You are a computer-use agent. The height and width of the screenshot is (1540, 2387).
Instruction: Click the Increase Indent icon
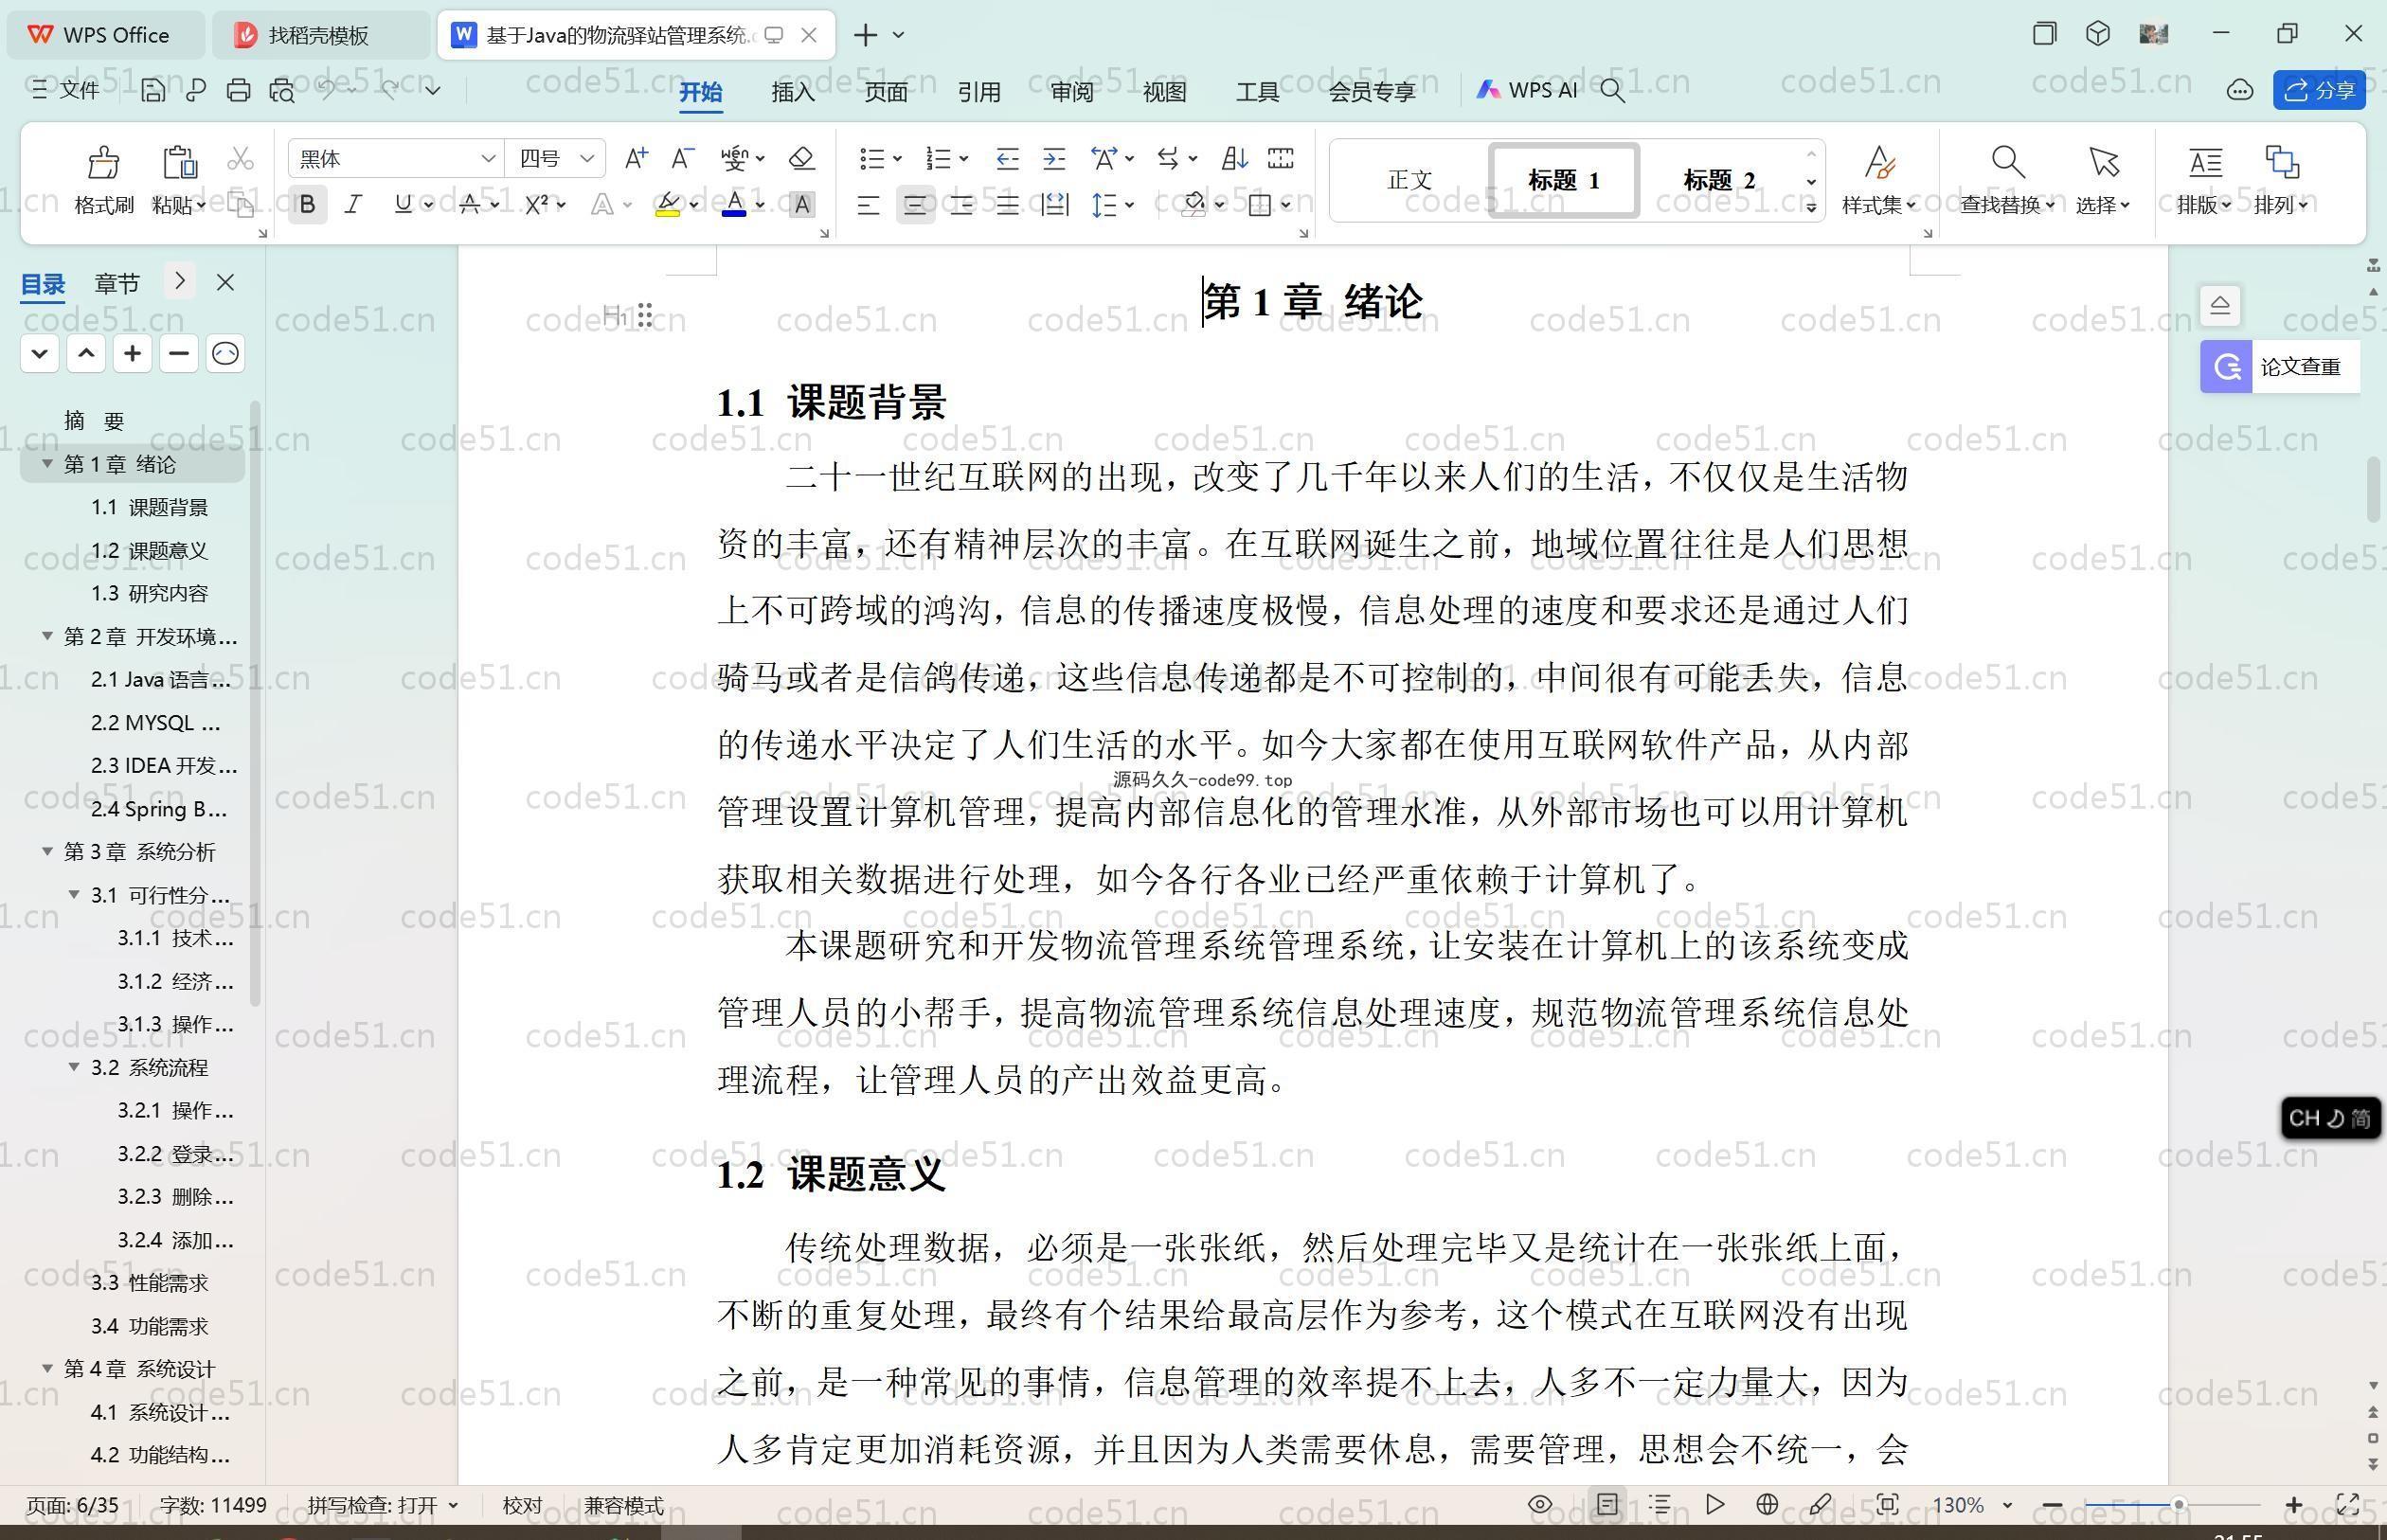(1054, 158)
